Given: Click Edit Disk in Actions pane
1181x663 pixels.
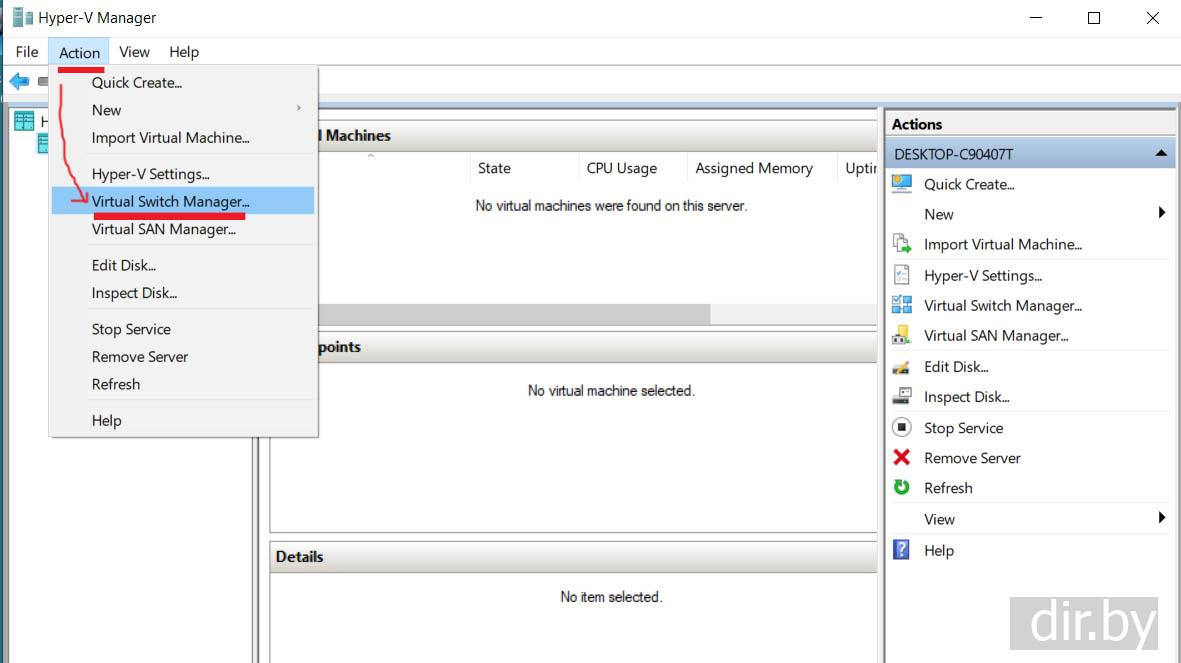Looking at the screenshot, I should 956,366.
